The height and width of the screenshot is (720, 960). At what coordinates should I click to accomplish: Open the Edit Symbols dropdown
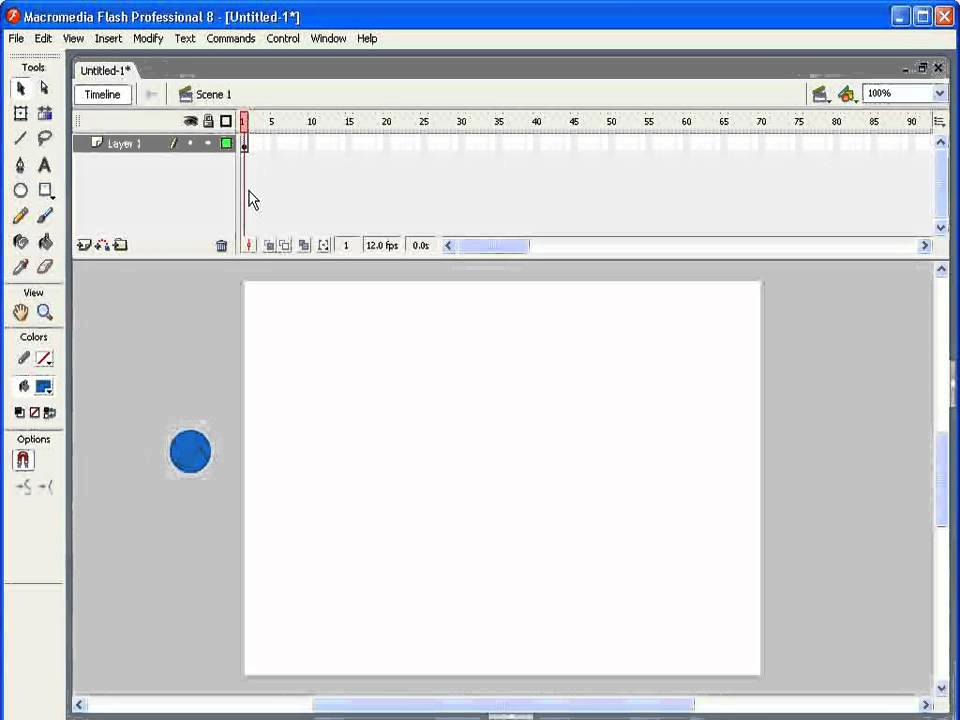tap(848, 94)
